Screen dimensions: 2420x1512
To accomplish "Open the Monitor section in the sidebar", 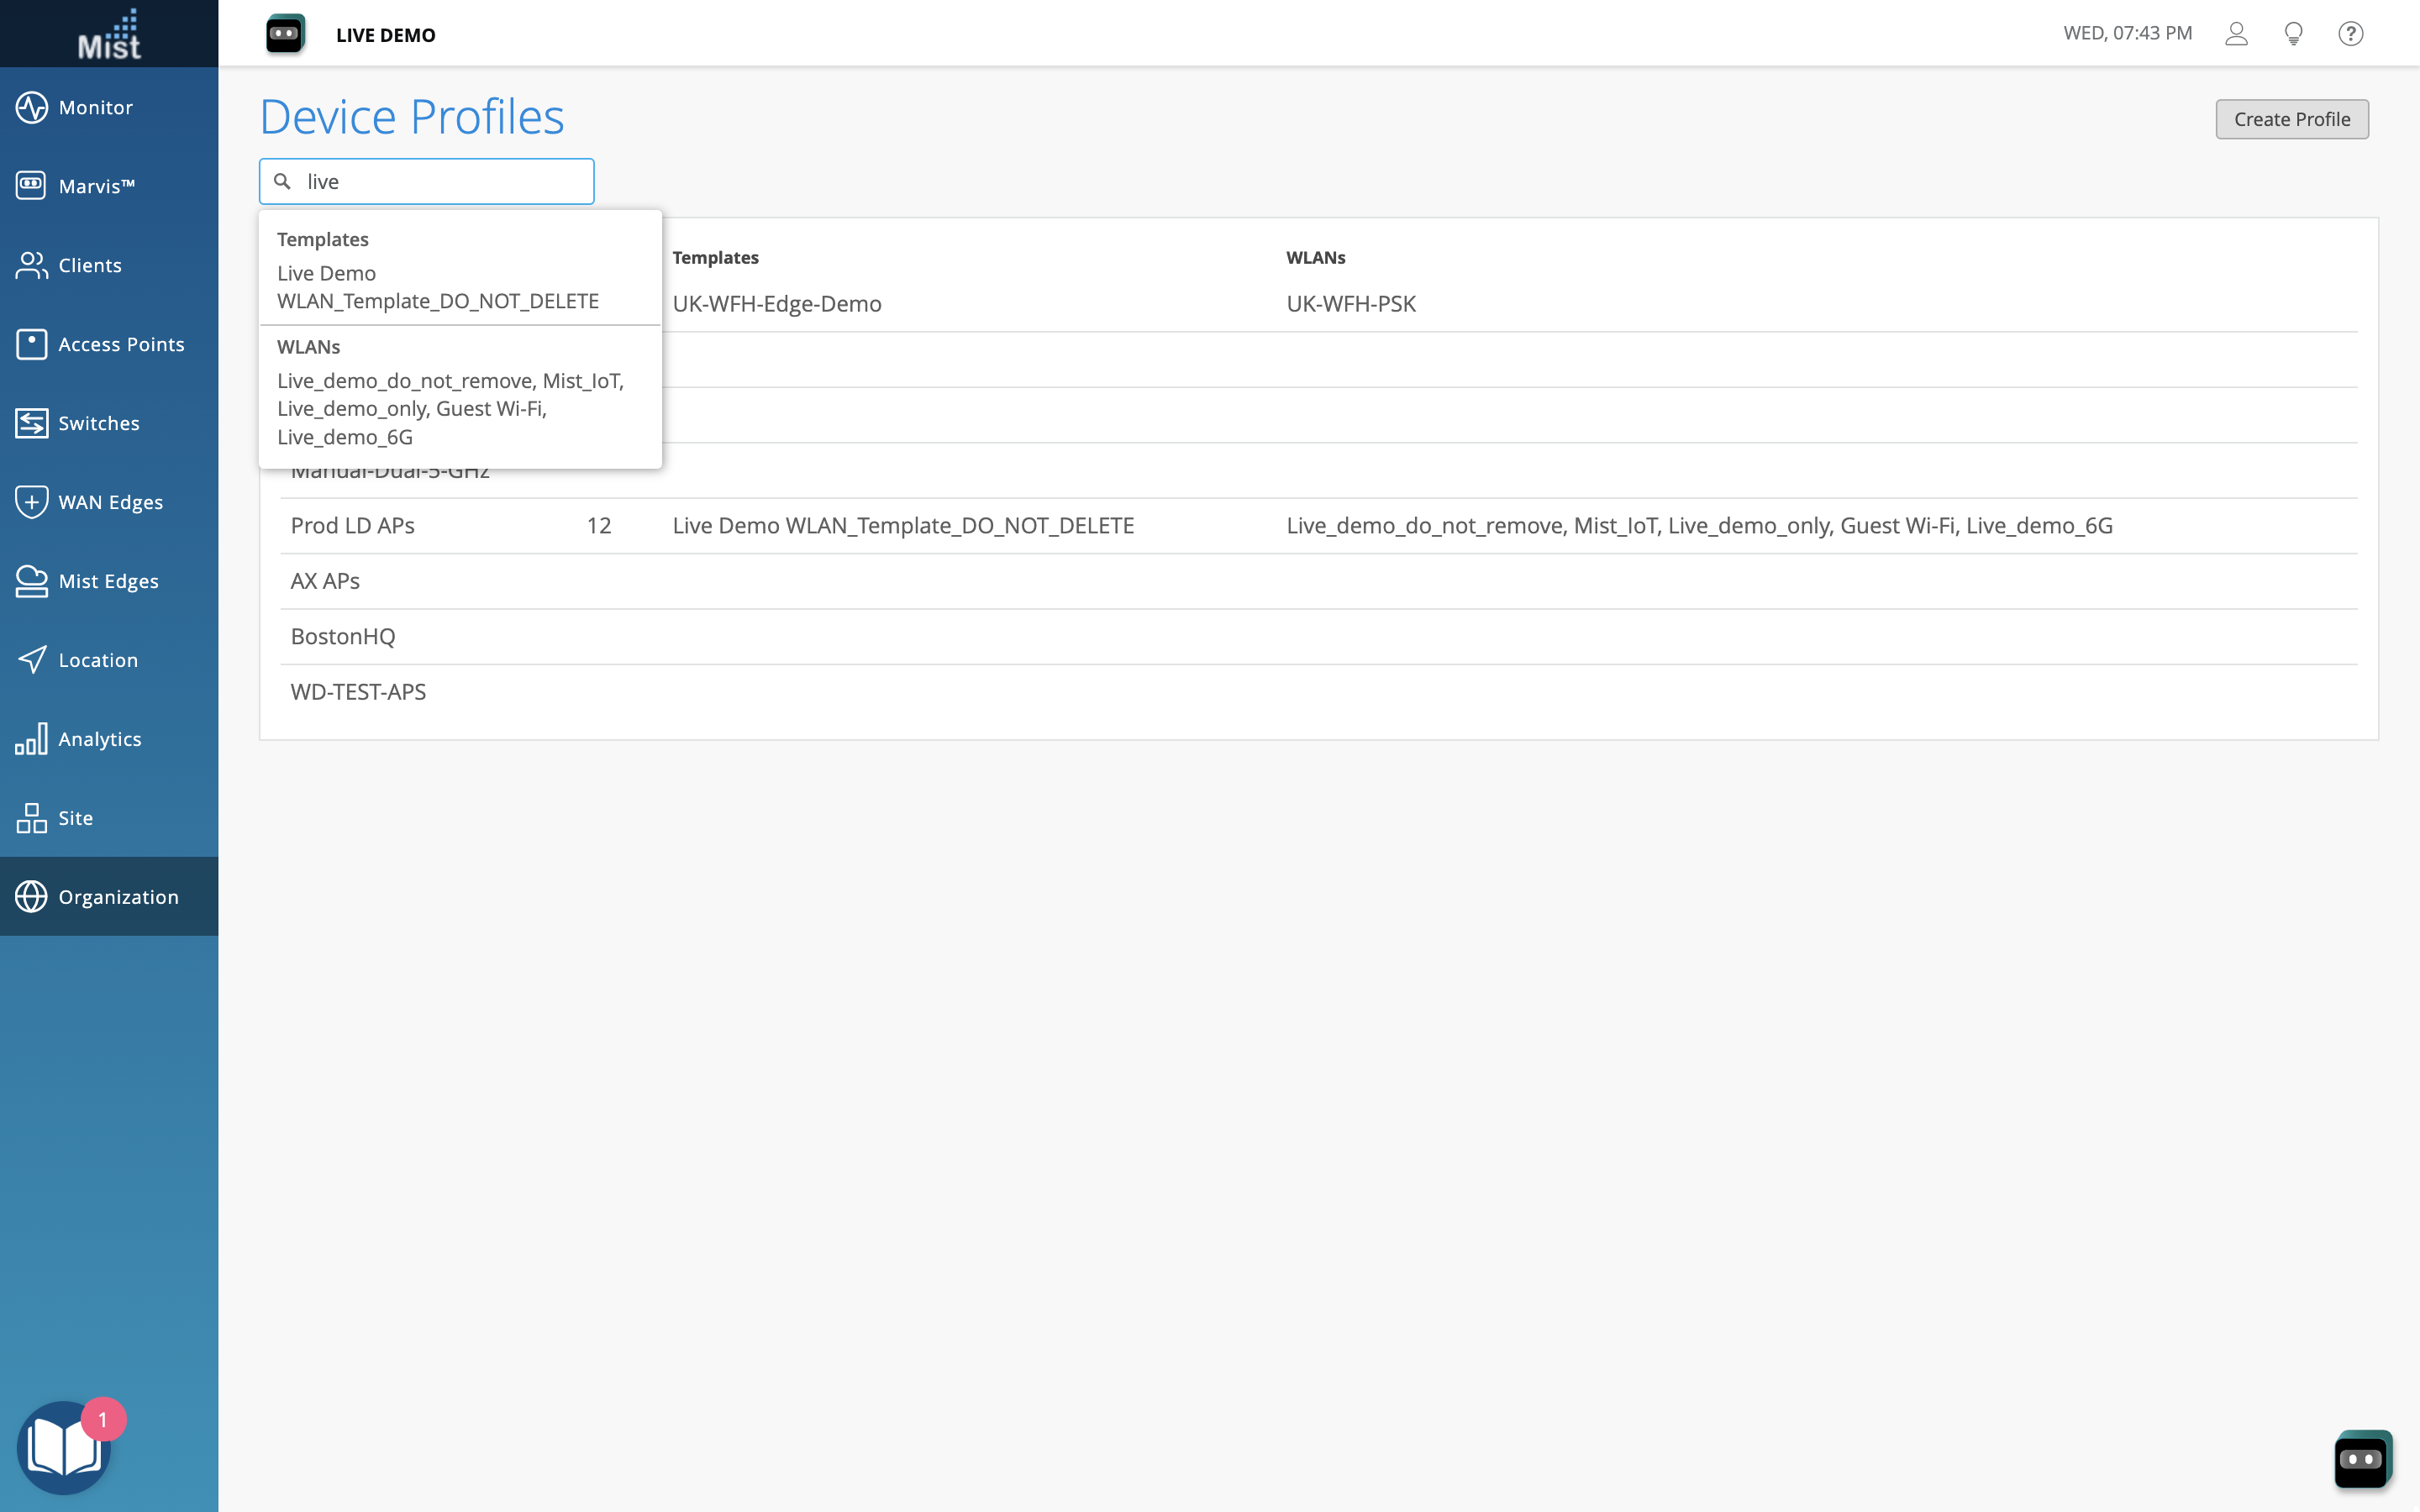I will pos(95,107).
